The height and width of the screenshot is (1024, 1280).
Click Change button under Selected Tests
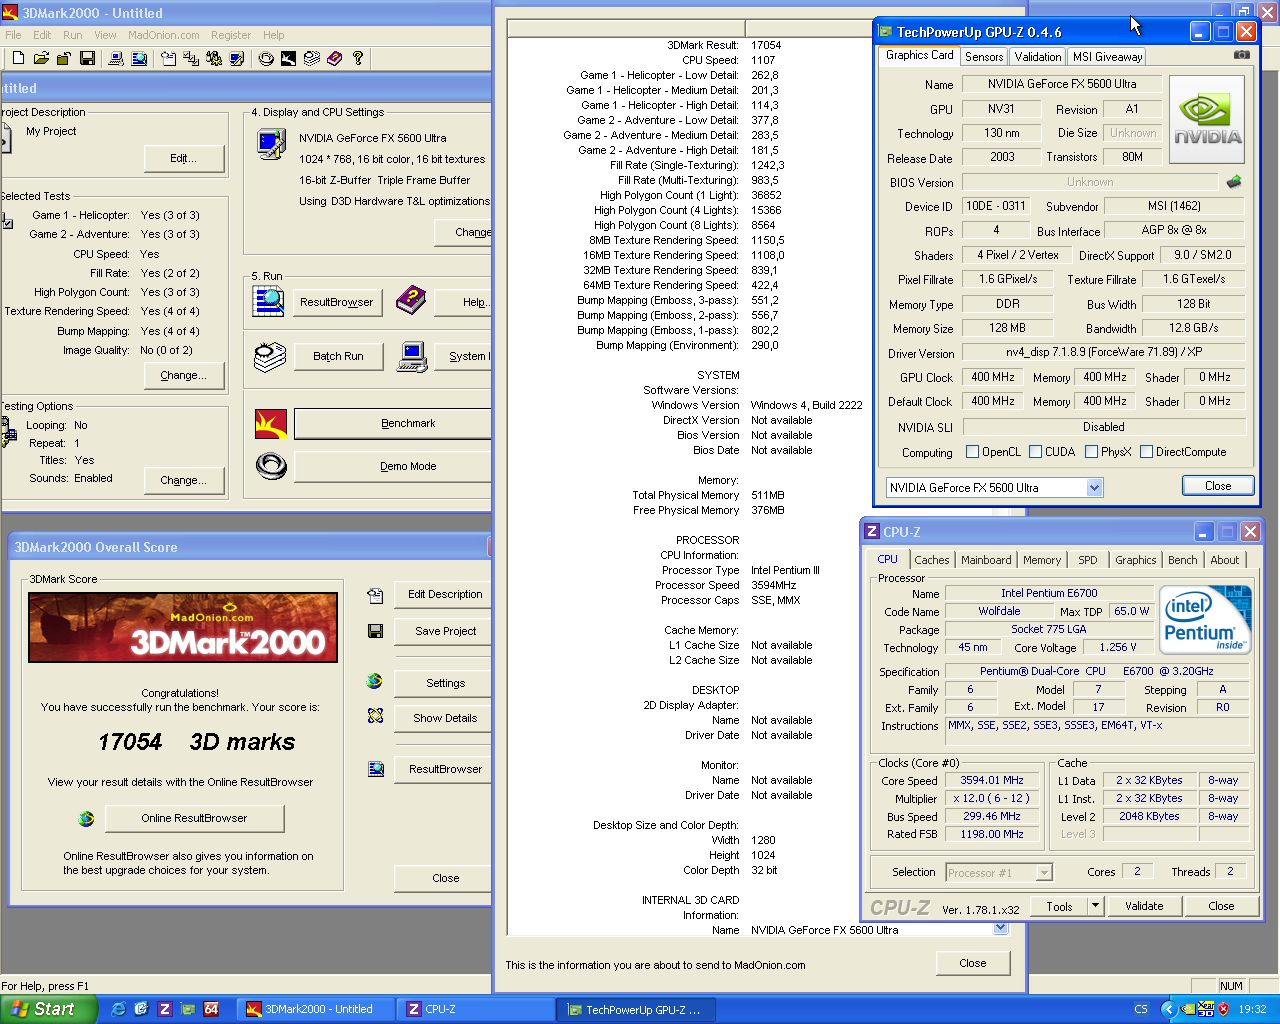pos(183,375)
